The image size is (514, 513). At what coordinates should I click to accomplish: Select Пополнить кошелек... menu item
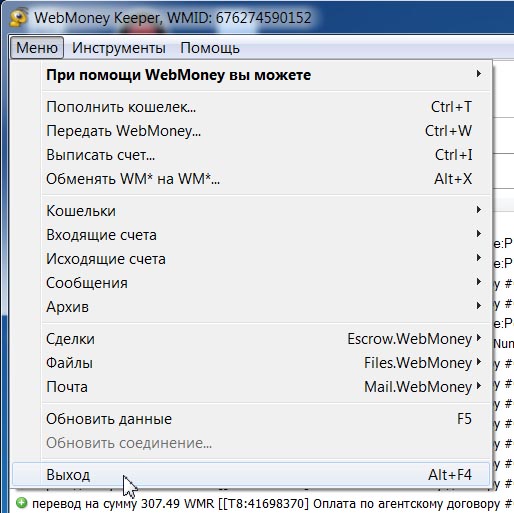click(x=251, y=107)
